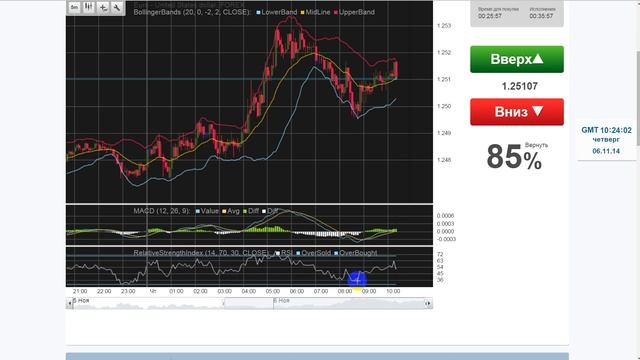640x360 pixels.
Task: Open the add/remove indicator plus-minus tool
Action: (x=103, y=7)
